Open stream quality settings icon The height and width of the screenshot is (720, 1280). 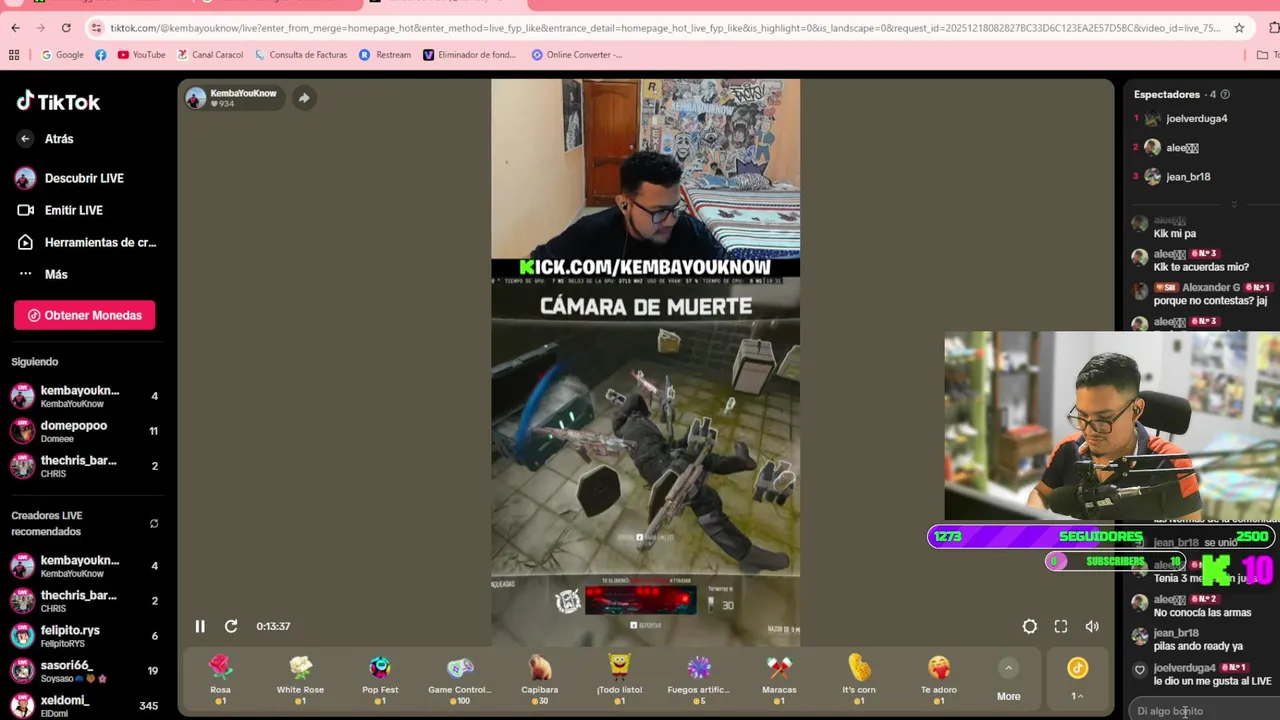(1030, 626)
